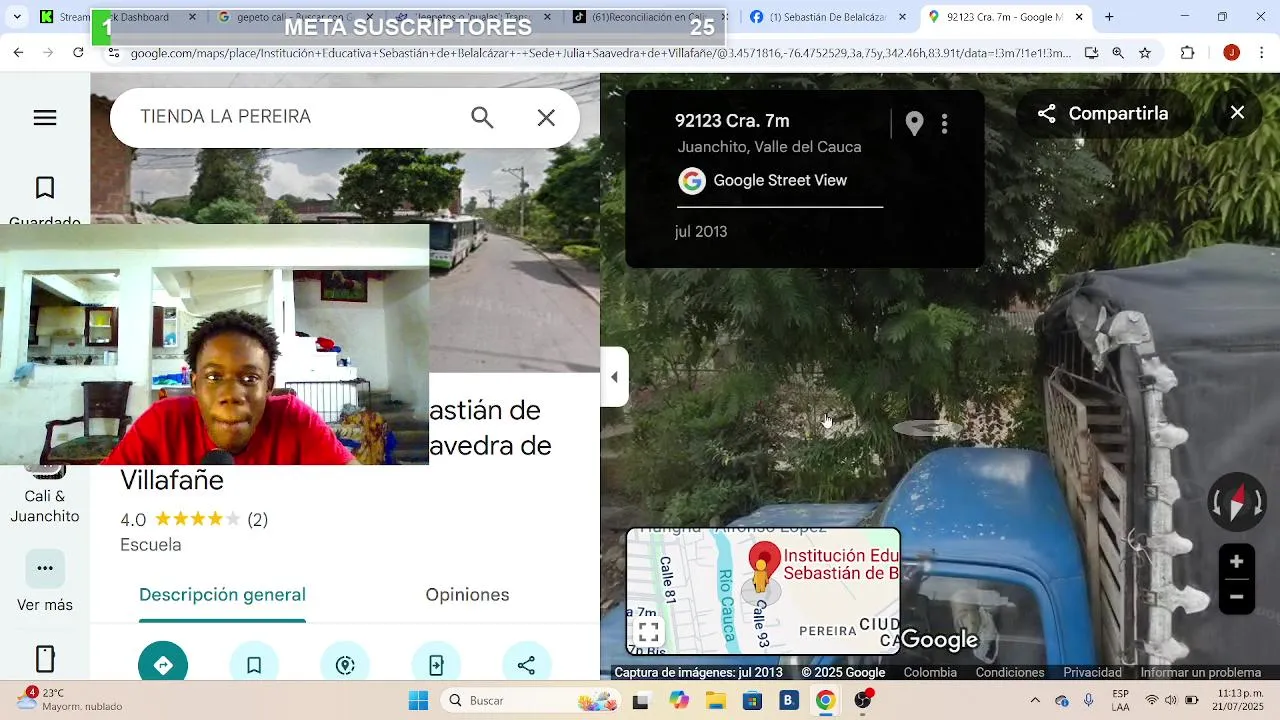The width and height of the screenshot is (1280, 720).
Task: Click the location pin icon in Street View card
Action: pyautogui.click(x=914, y=123)
